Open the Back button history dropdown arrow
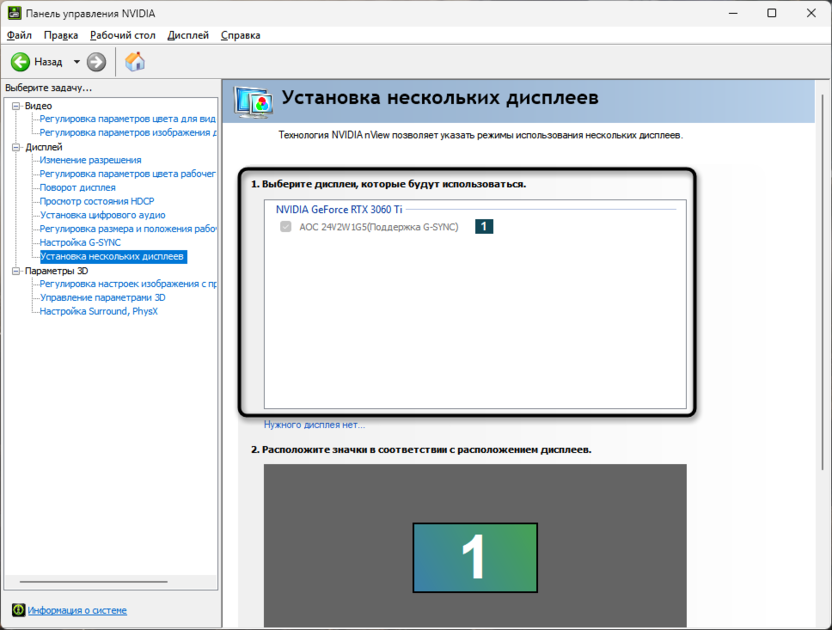This screenshot has height=630, width=832. click(x=76, y=62)
